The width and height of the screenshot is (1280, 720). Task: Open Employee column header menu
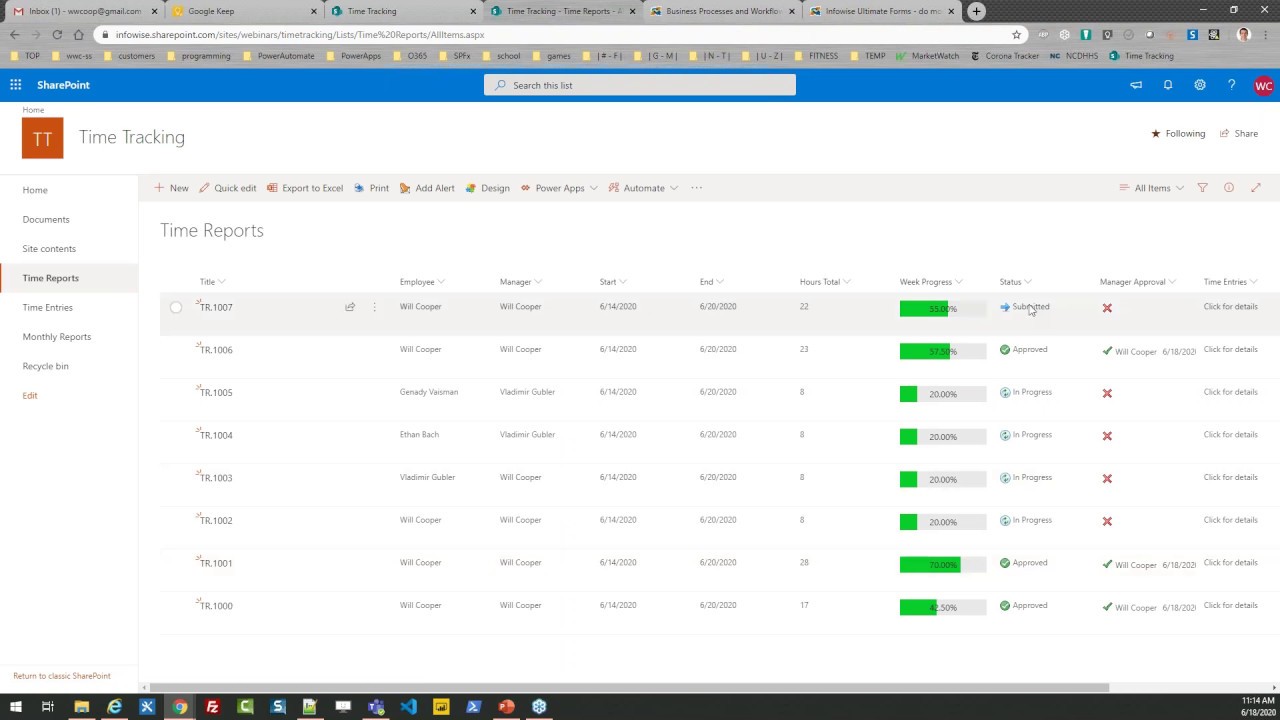coord(422,282)
